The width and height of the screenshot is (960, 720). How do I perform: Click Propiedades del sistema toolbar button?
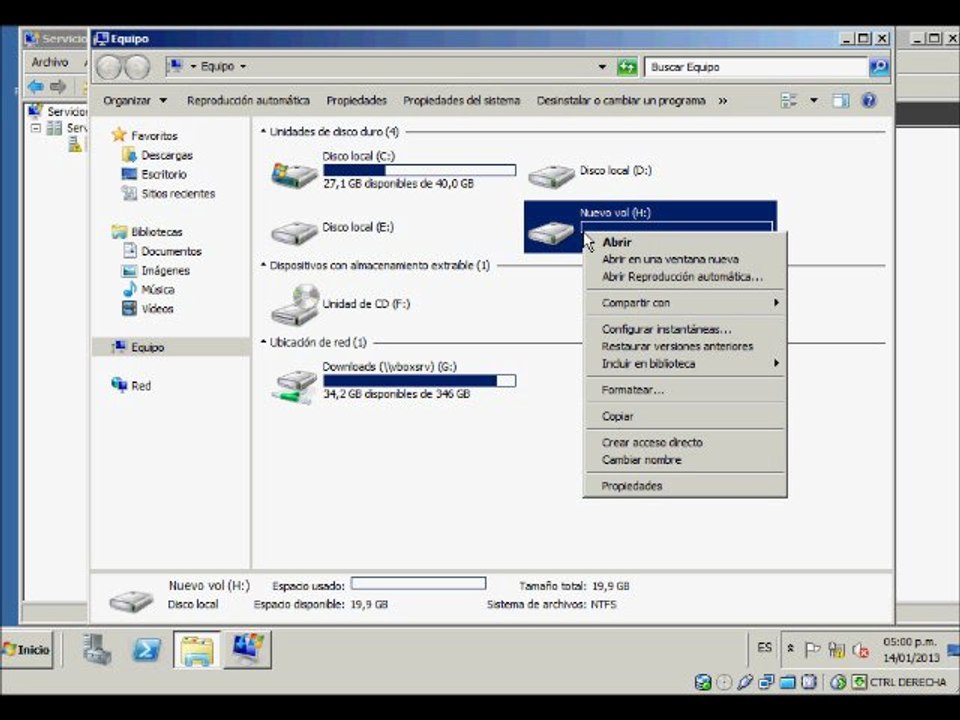pyautogui.click(x=461, y=100)
